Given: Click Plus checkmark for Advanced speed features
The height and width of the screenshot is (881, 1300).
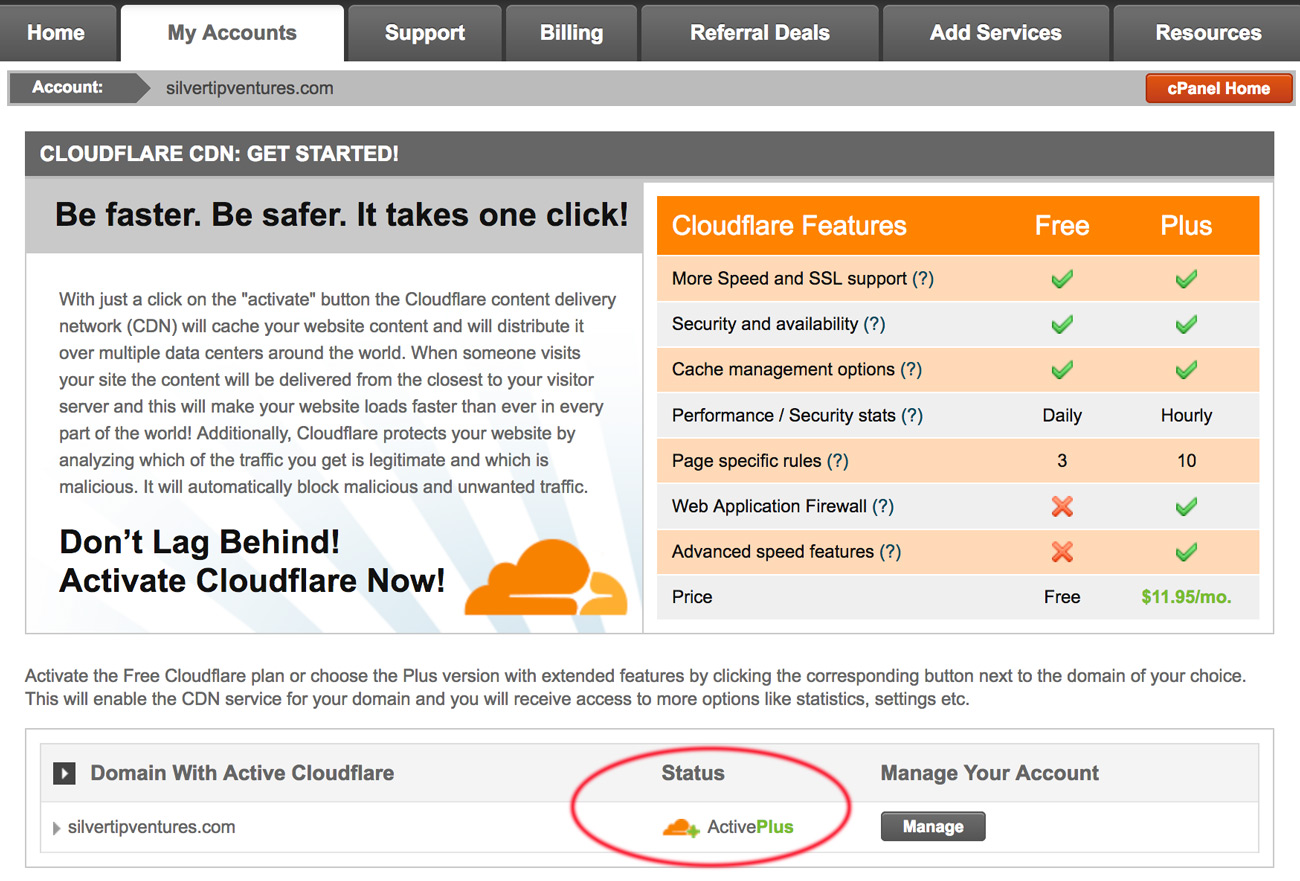Looking at the screenshot, I should pos(1186,552).
